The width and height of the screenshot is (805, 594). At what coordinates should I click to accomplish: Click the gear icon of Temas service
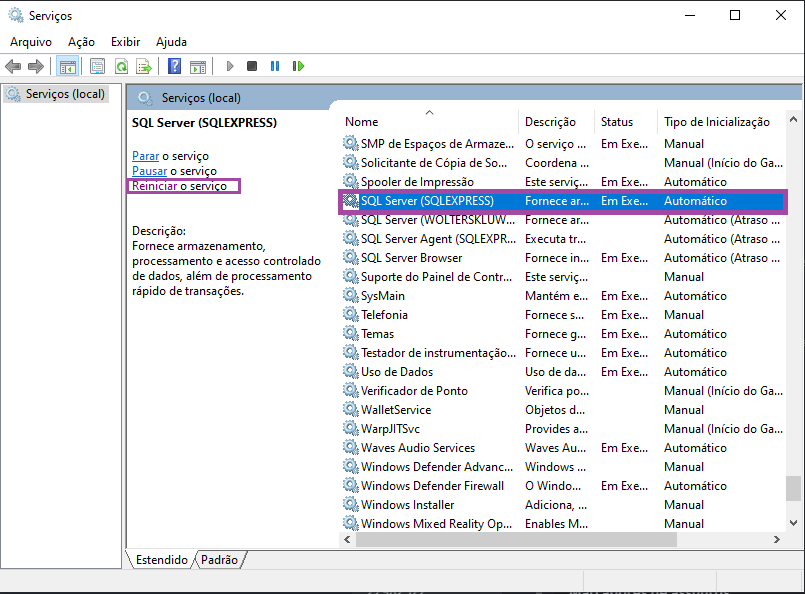(x=351, y=333)
